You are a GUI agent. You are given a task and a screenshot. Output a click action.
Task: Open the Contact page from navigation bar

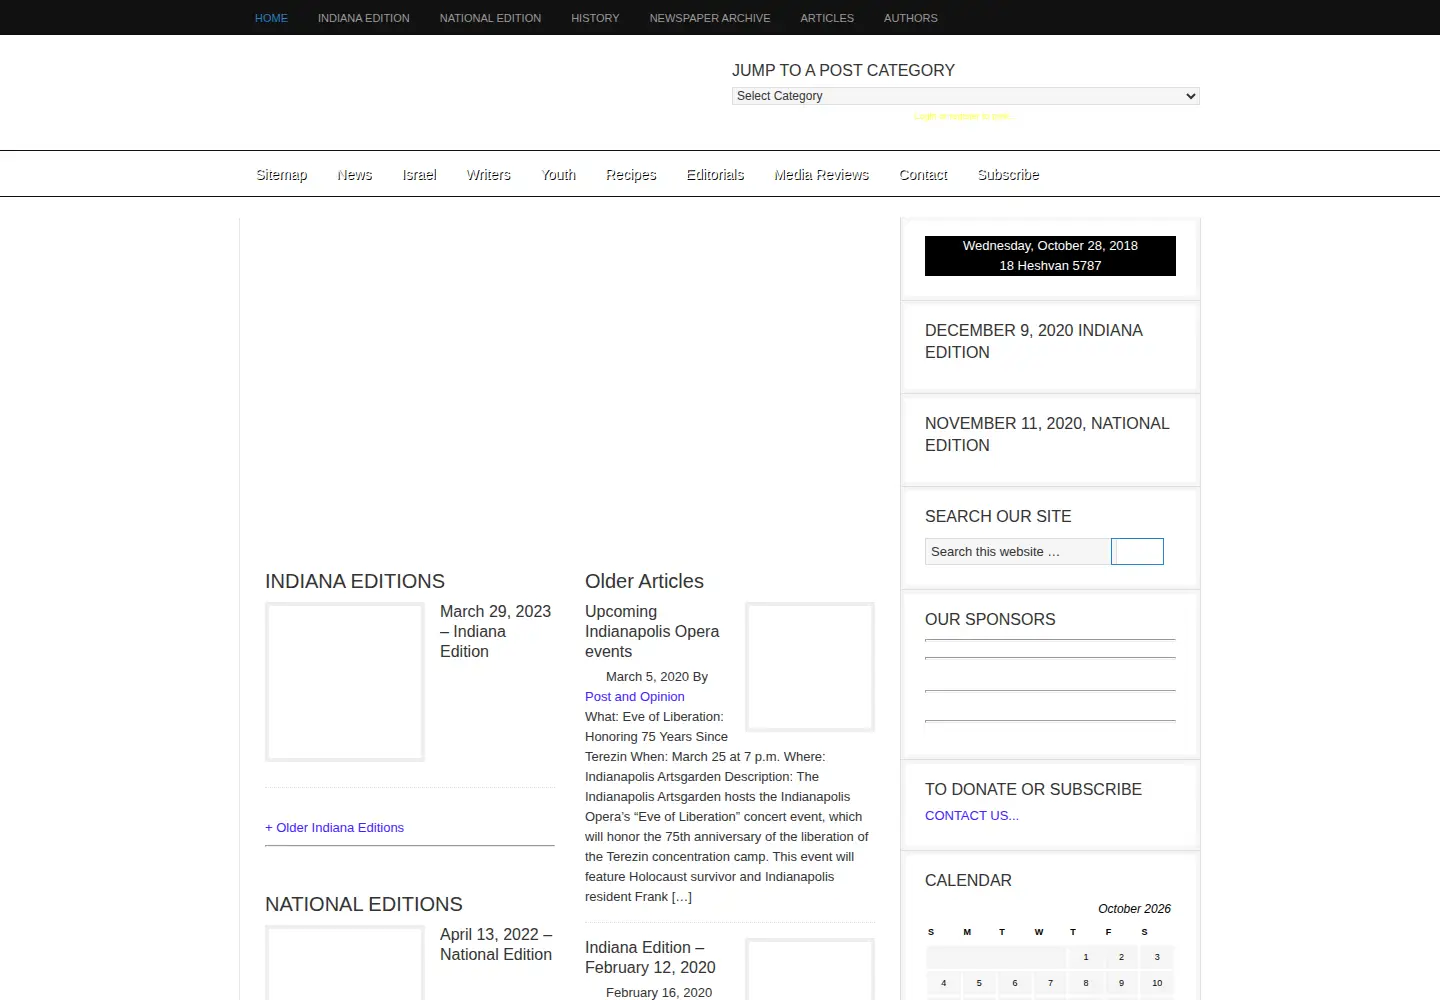tap(924, 175)
